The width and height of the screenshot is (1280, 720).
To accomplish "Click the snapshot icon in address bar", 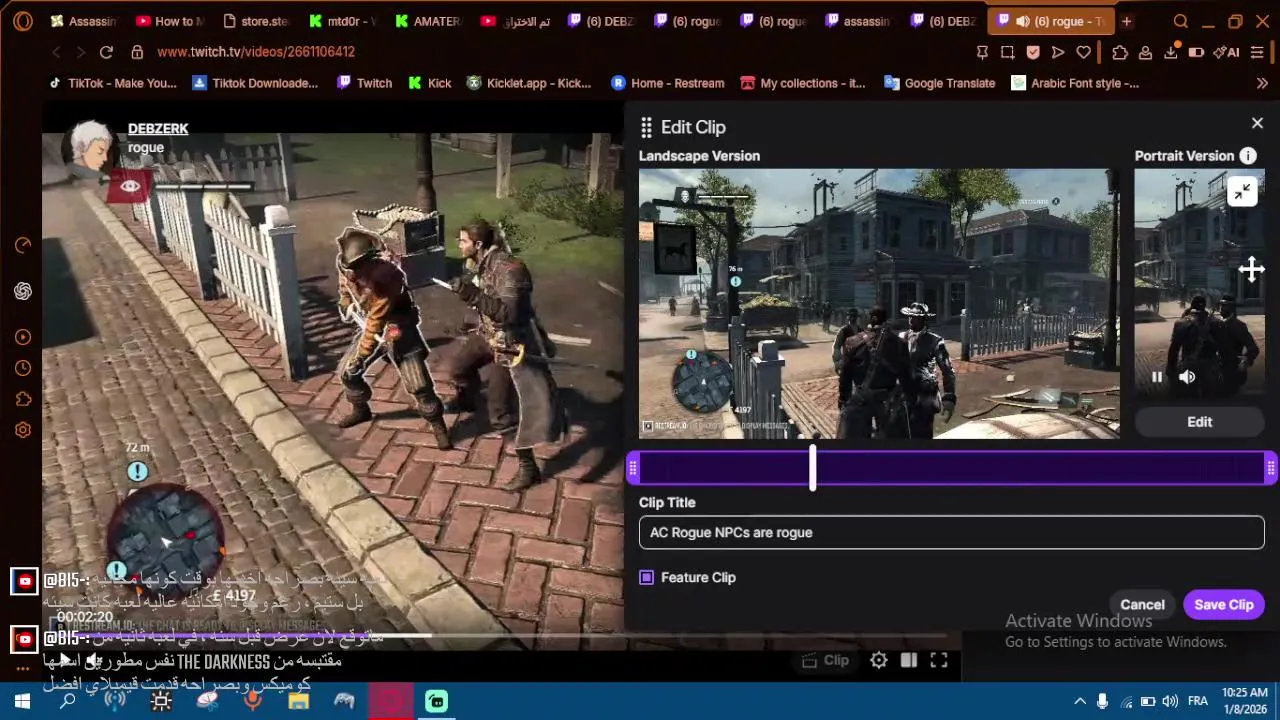I will click(1007, 52).
